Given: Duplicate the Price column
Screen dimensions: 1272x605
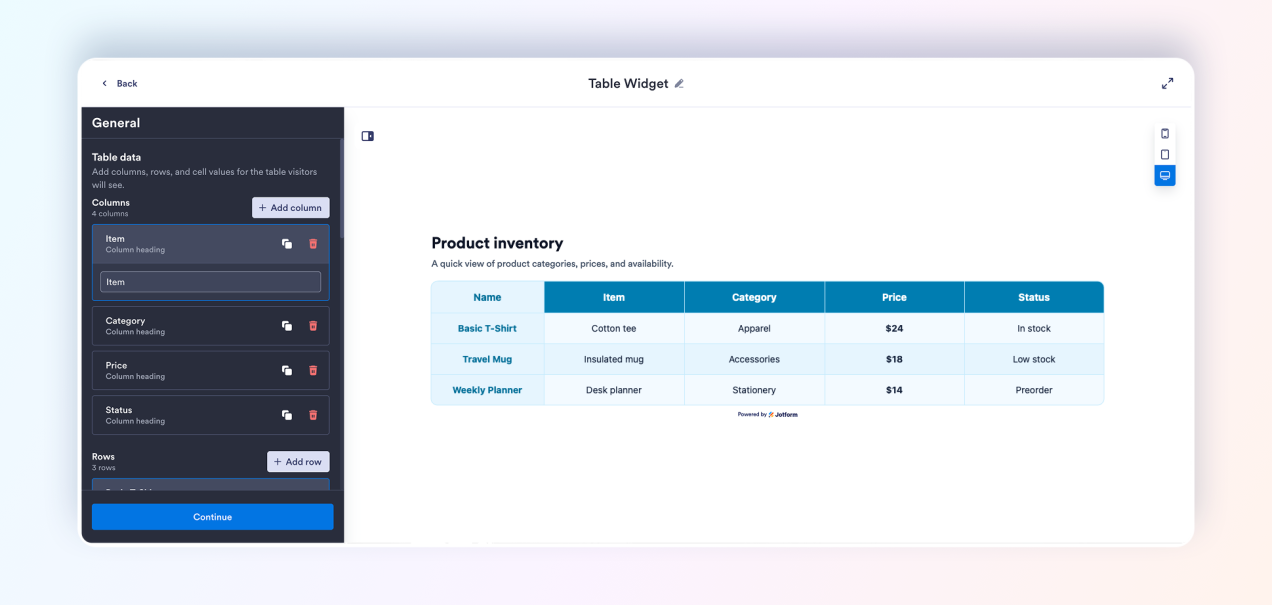Looking at the screenshot, I should tap(287, 370).
